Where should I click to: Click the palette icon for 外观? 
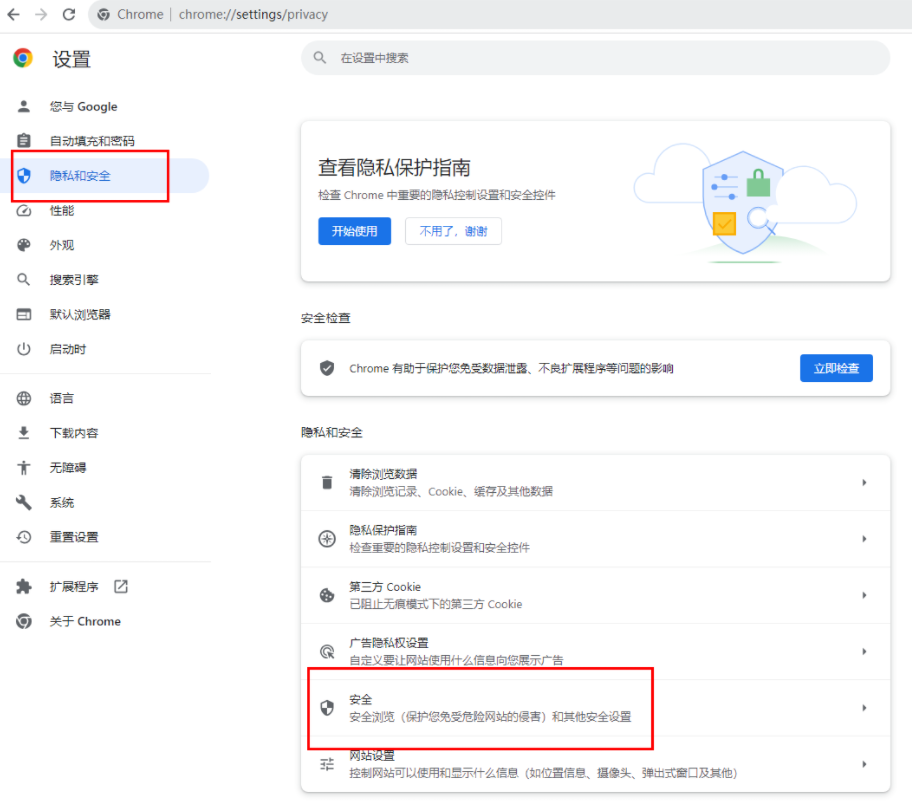(24, 245)
